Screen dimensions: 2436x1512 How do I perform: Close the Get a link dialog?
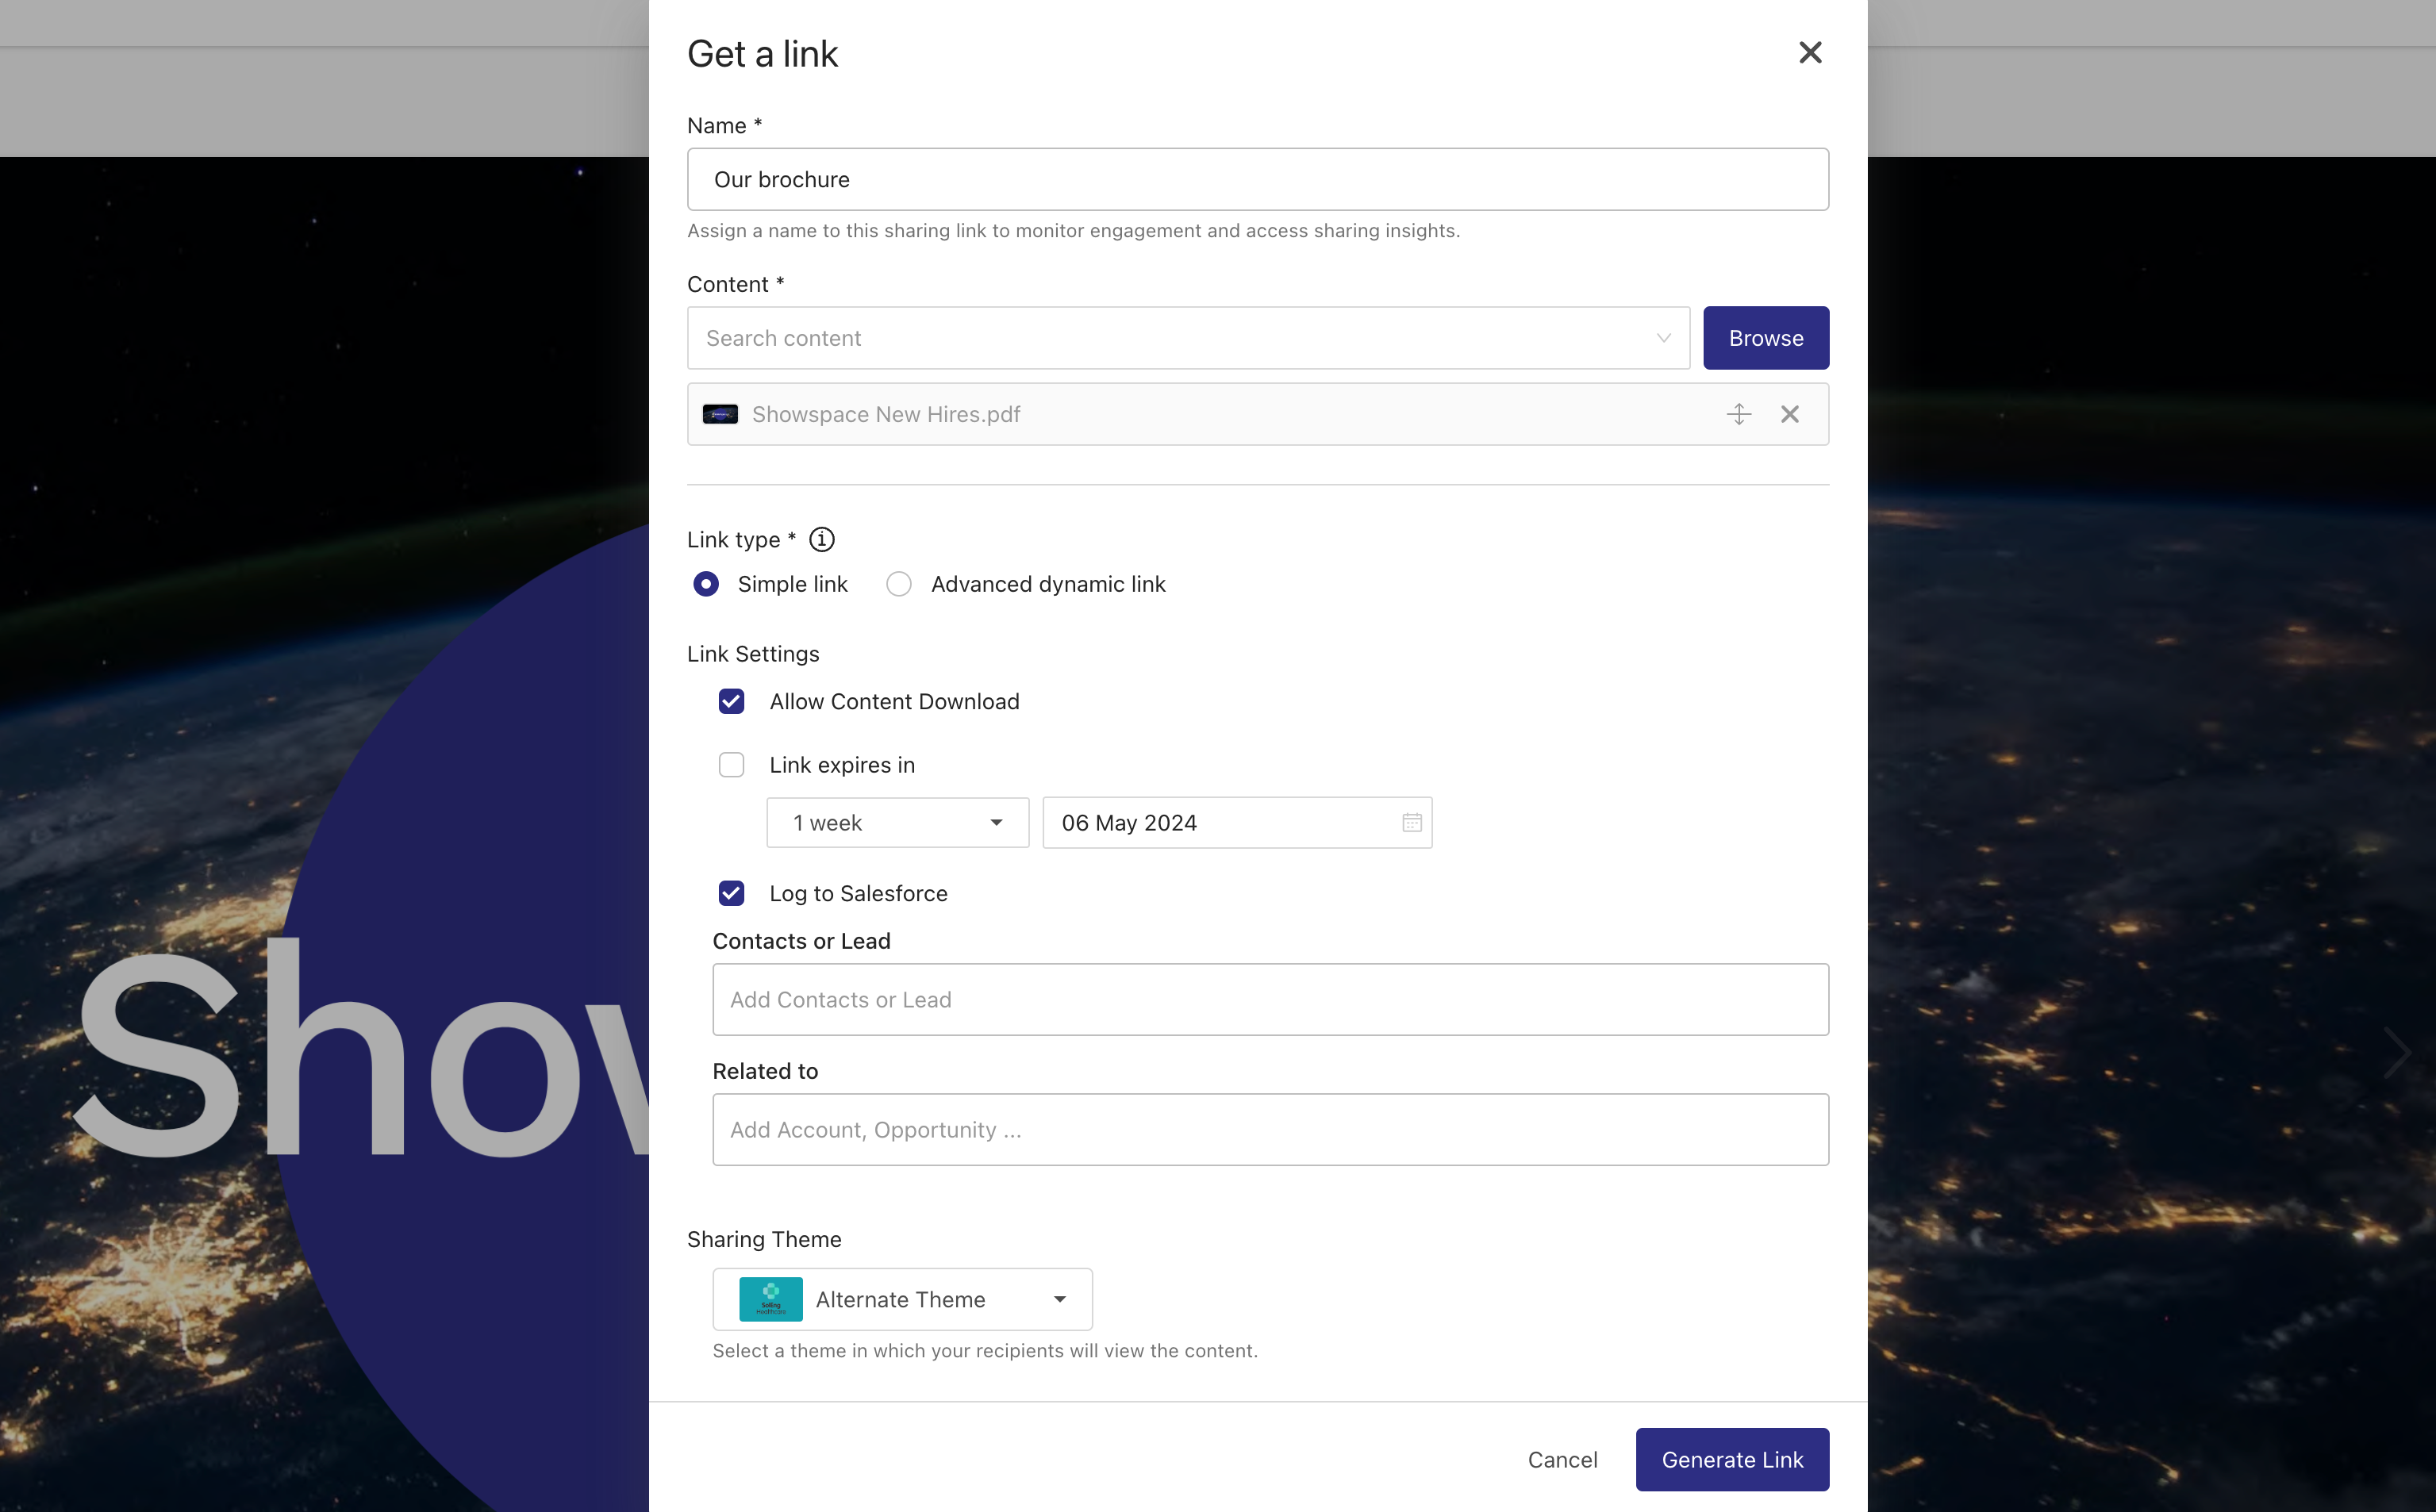tap(1810, 53)
